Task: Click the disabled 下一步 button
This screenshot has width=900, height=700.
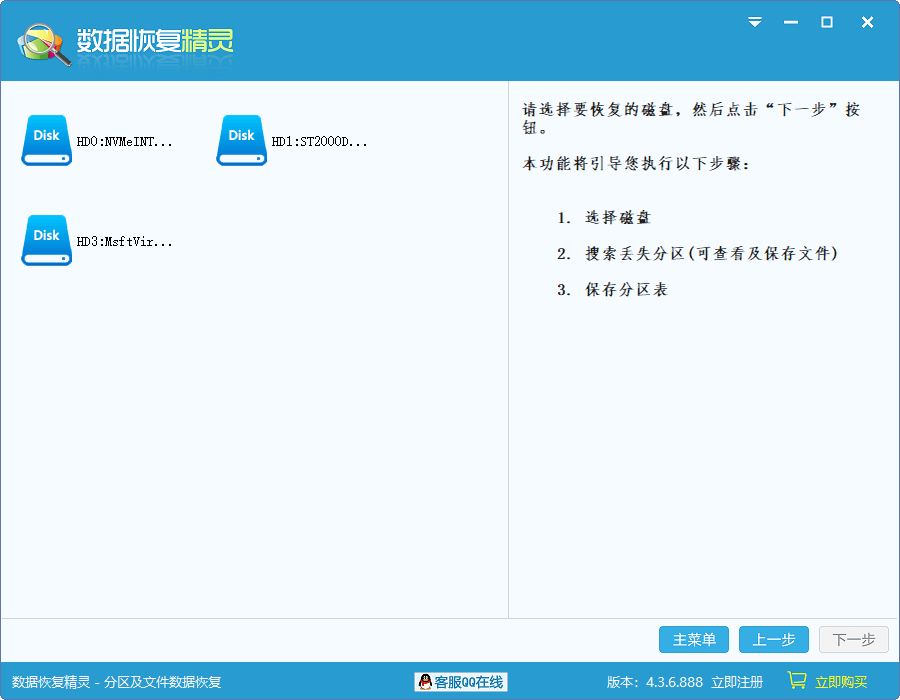Action: 854,639
